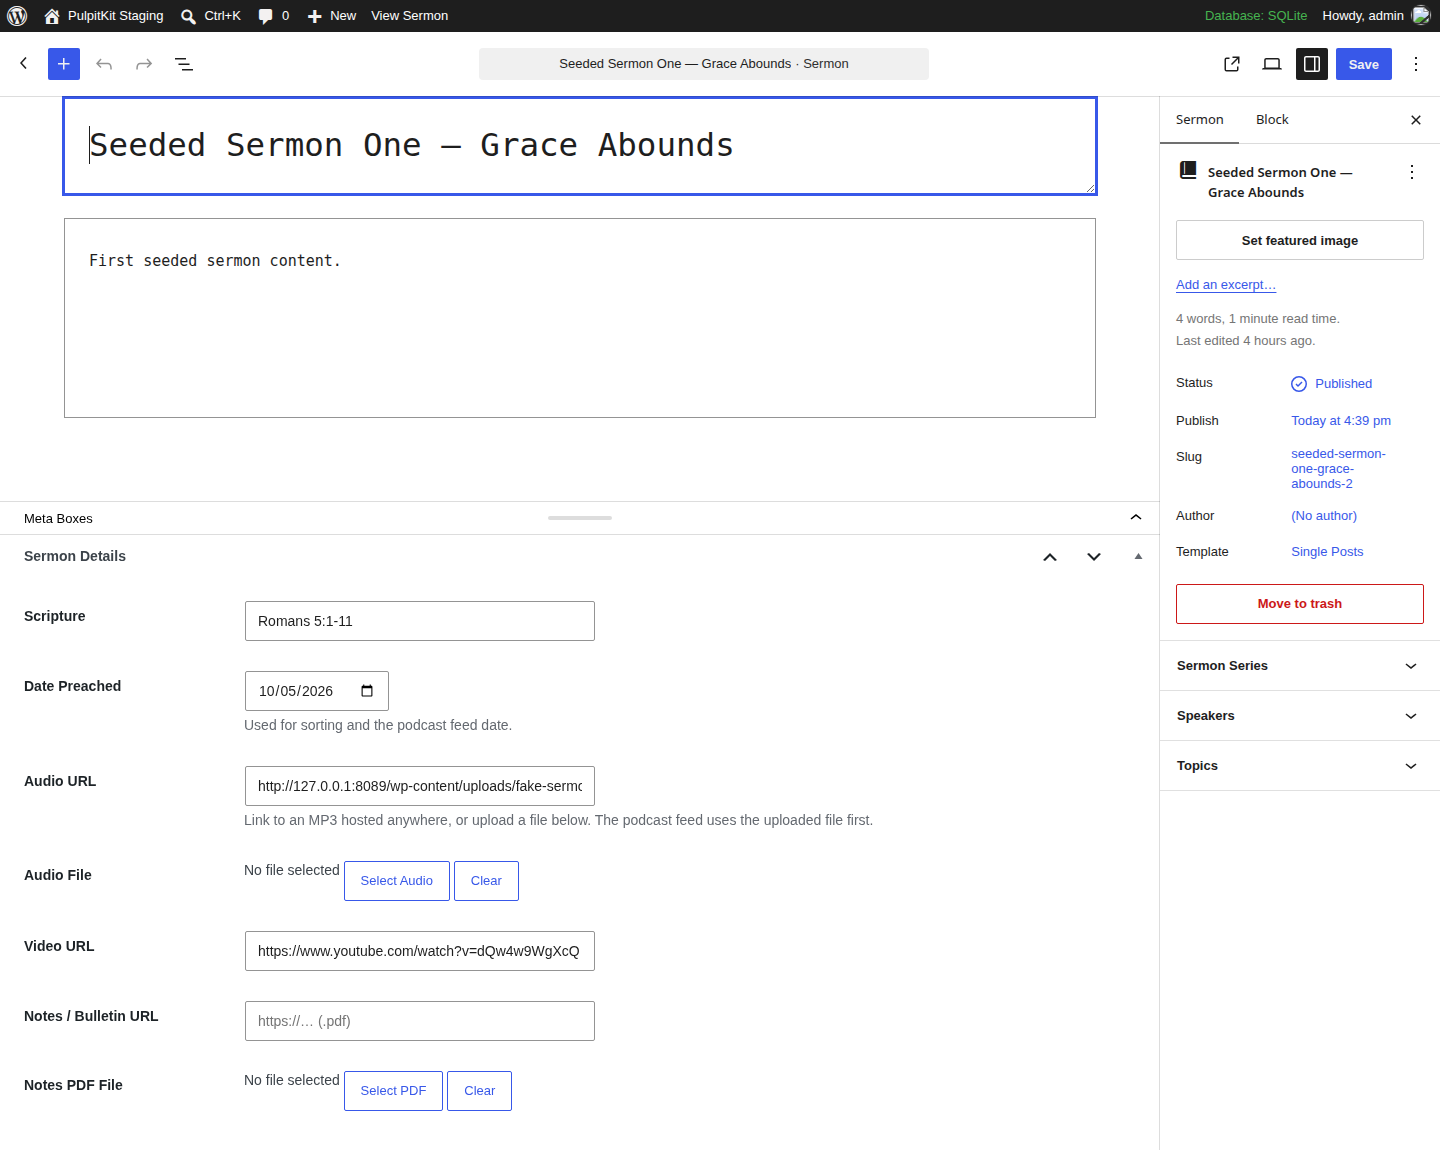1440x1150 pixels.
Task: Click the sermon book icon in sidebar
Action: click(1188, 170)
